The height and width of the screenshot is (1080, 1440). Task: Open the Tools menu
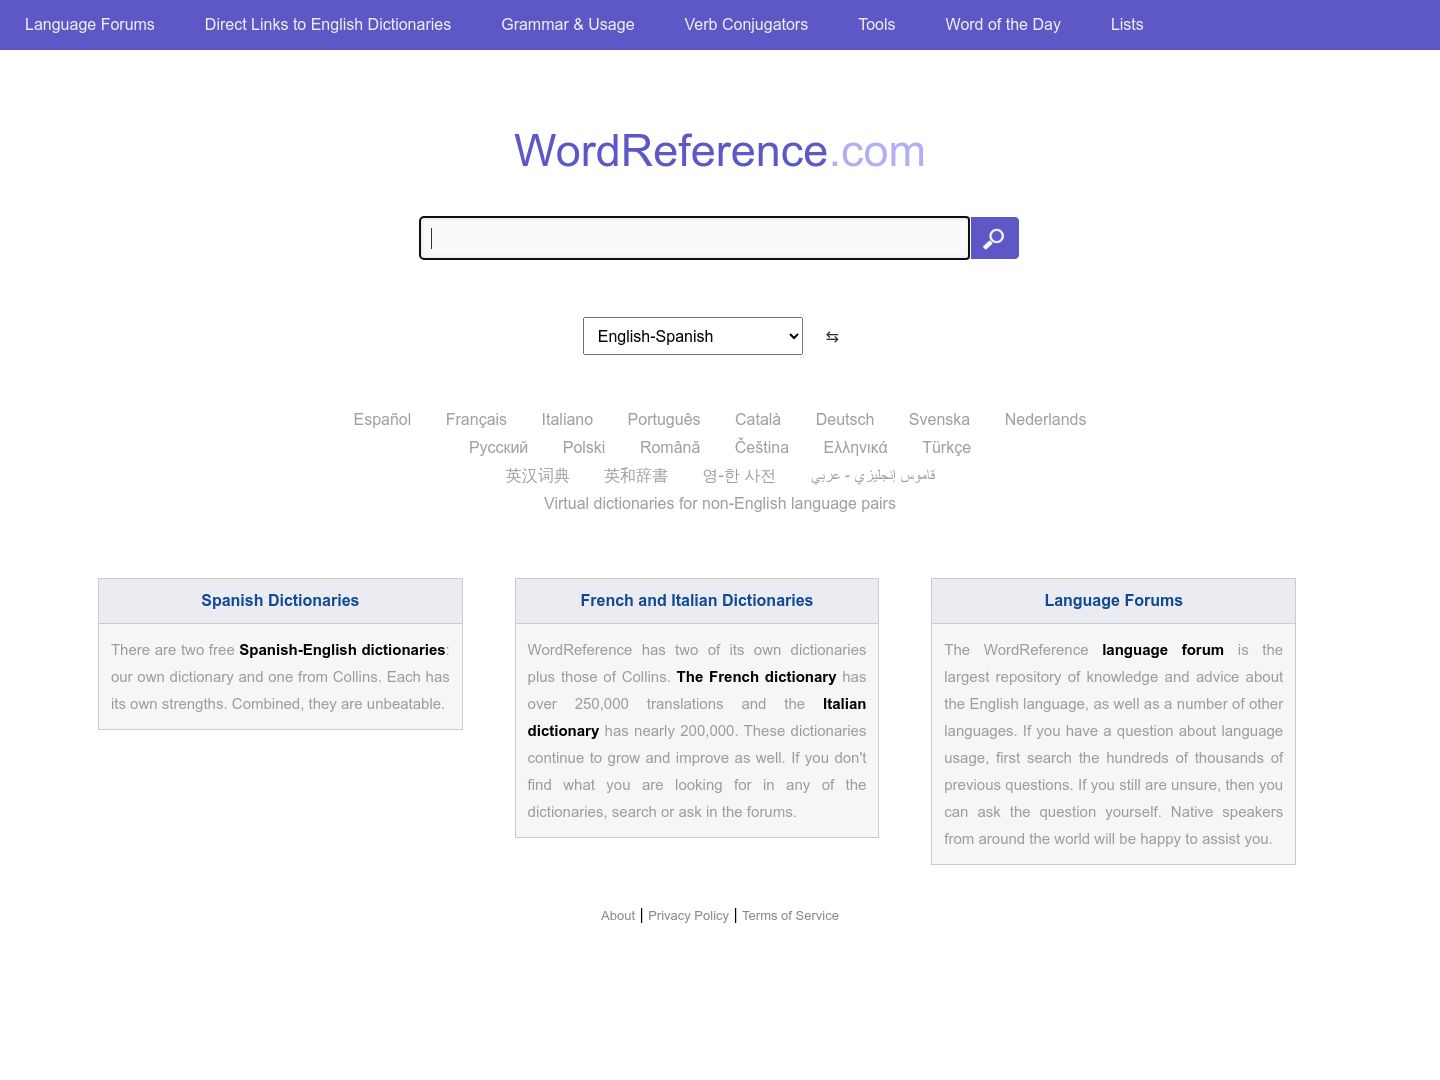click(877, 24)
